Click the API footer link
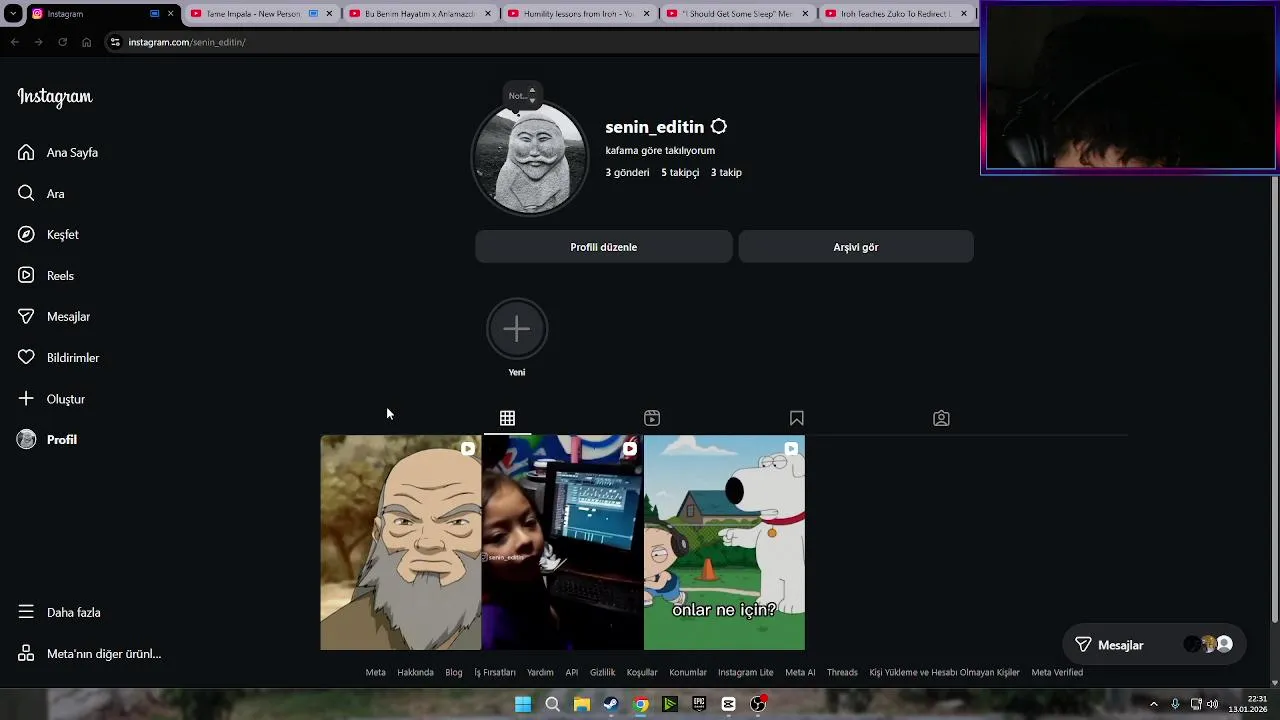This screenshot has height=720, width=1280. [572, 672]
